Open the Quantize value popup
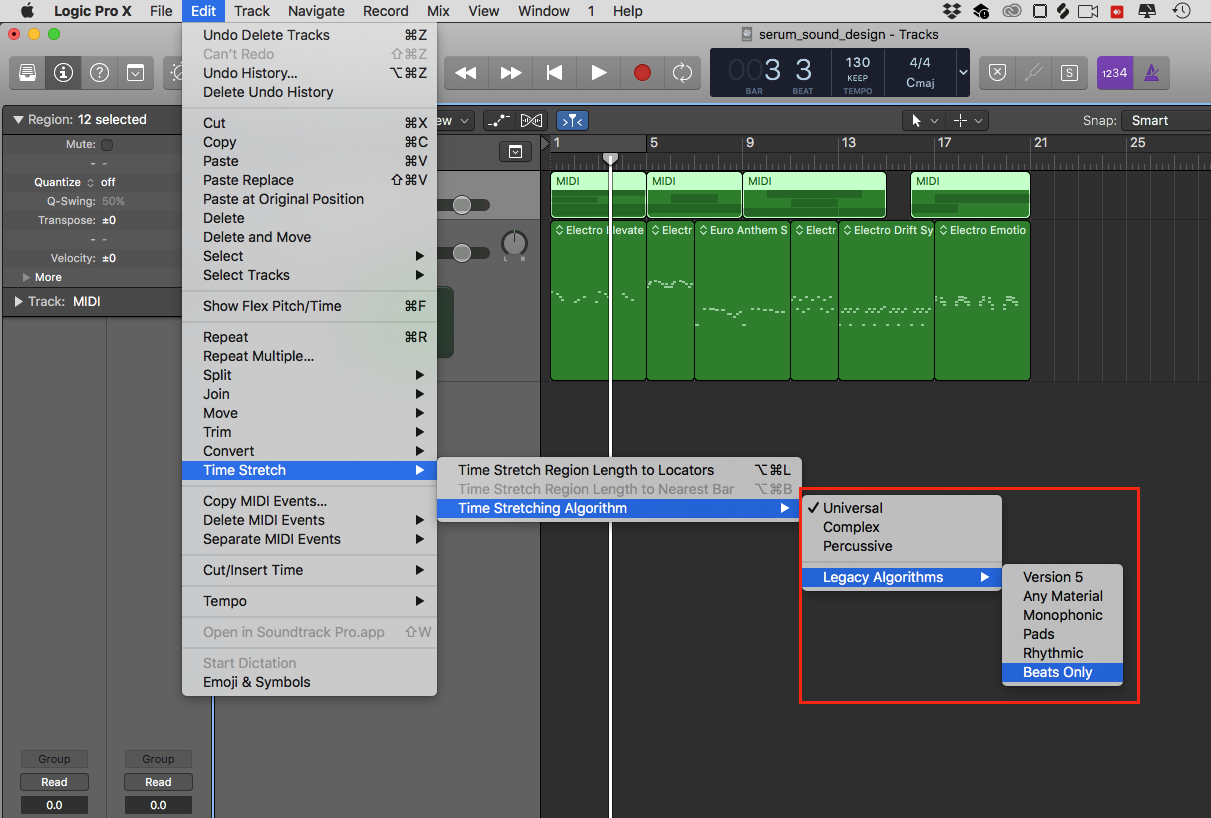The height and width of the screenshot is (818, 1211). pos(108,182)
